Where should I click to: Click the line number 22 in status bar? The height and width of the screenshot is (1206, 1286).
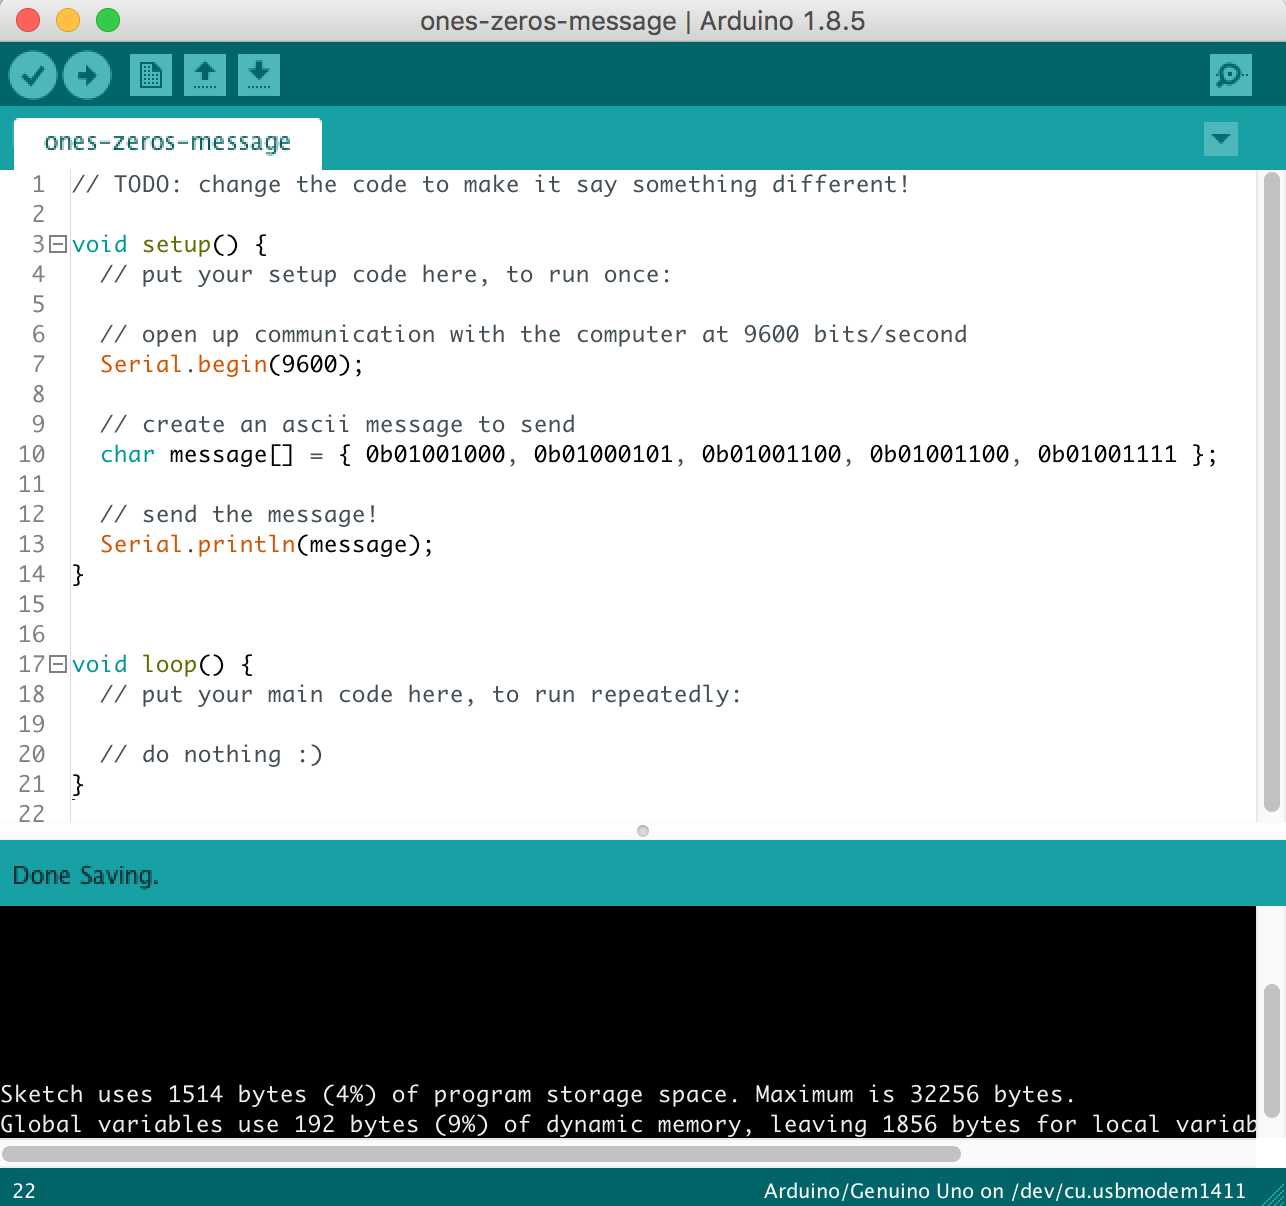tap(24, 1191)
